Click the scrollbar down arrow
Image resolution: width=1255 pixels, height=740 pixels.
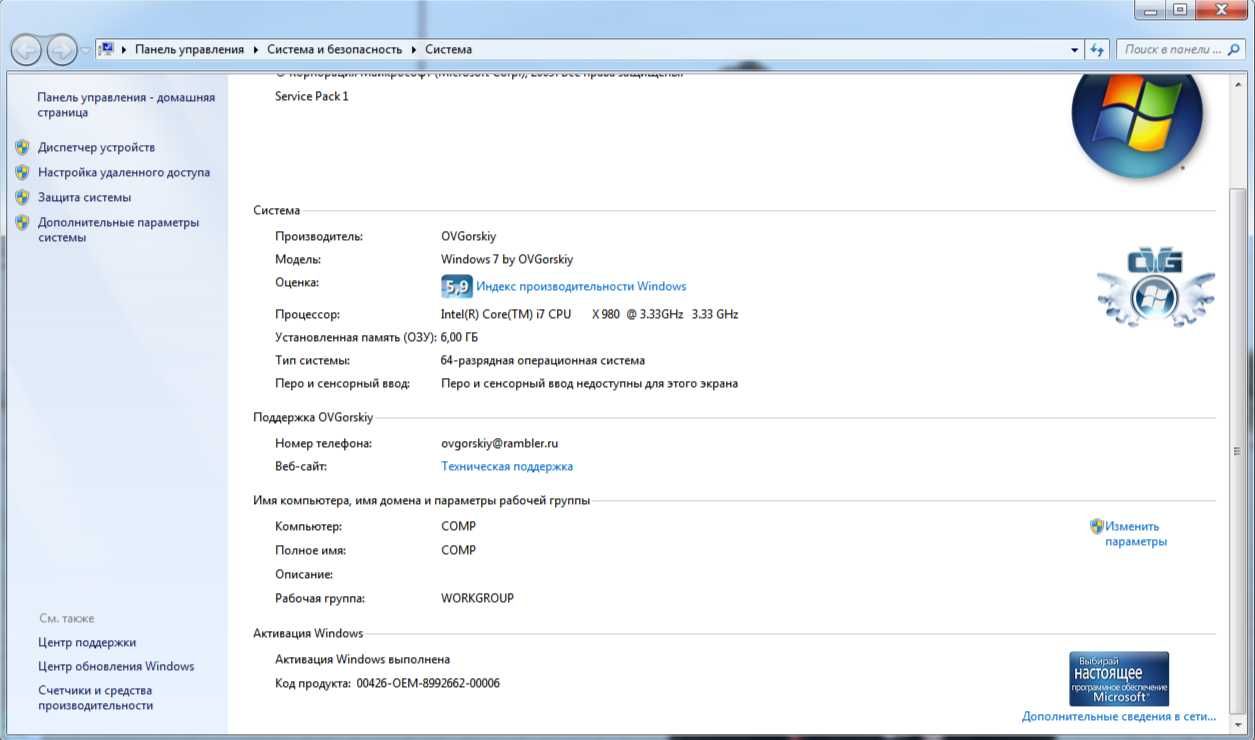pyautogui.click(x=1238, y=724)
